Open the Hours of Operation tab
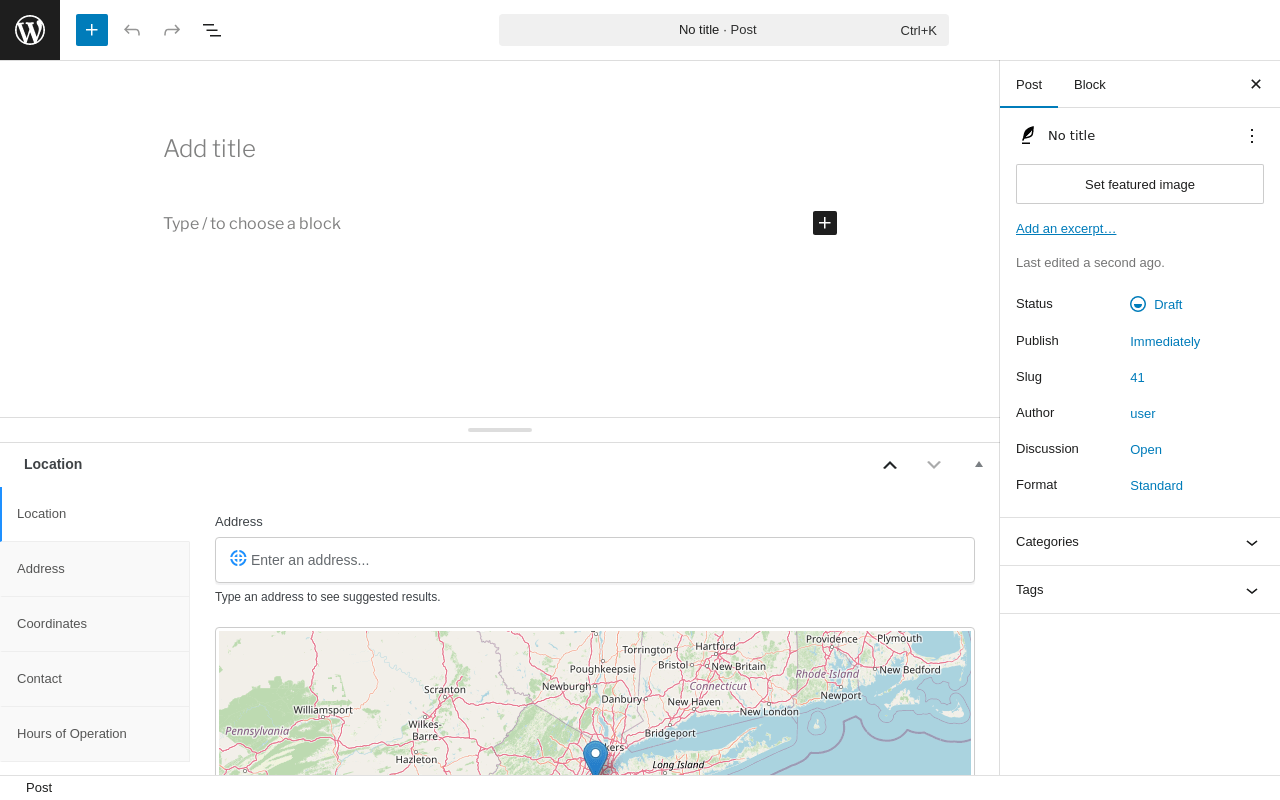The image size is (1280, 800). click(72, 734)
